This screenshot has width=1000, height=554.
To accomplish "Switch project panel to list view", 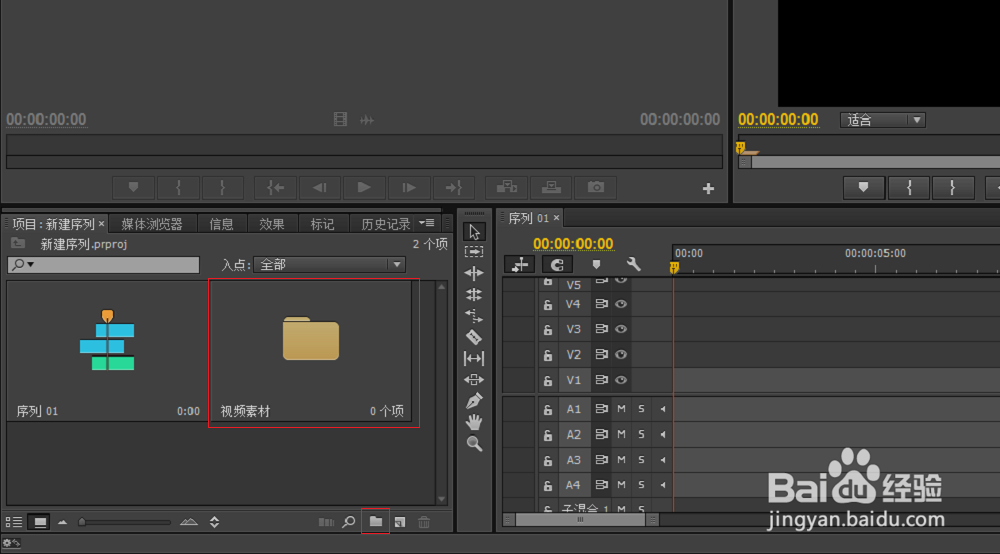I will [14, 522].
